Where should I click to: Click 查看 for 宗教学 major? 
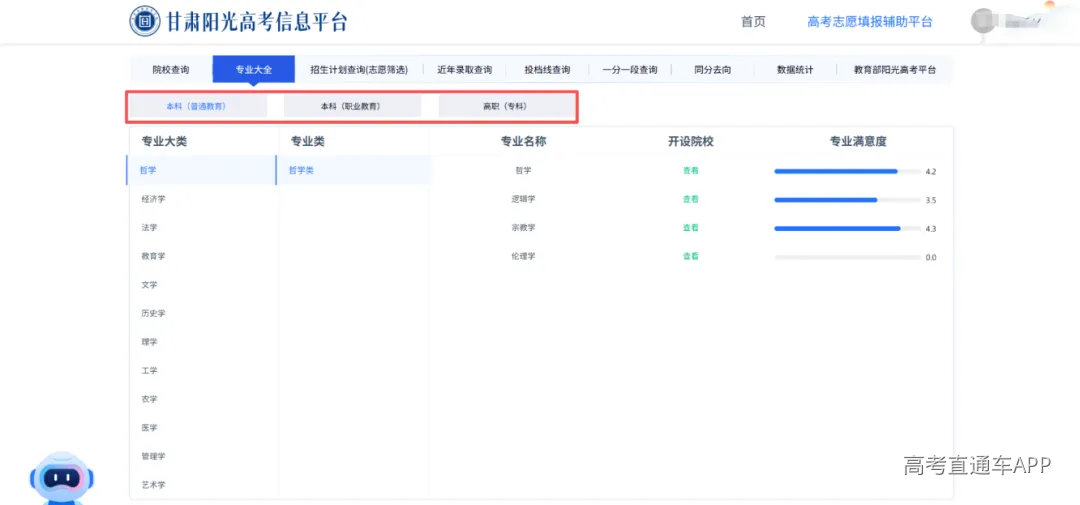[x=691, y=227]
